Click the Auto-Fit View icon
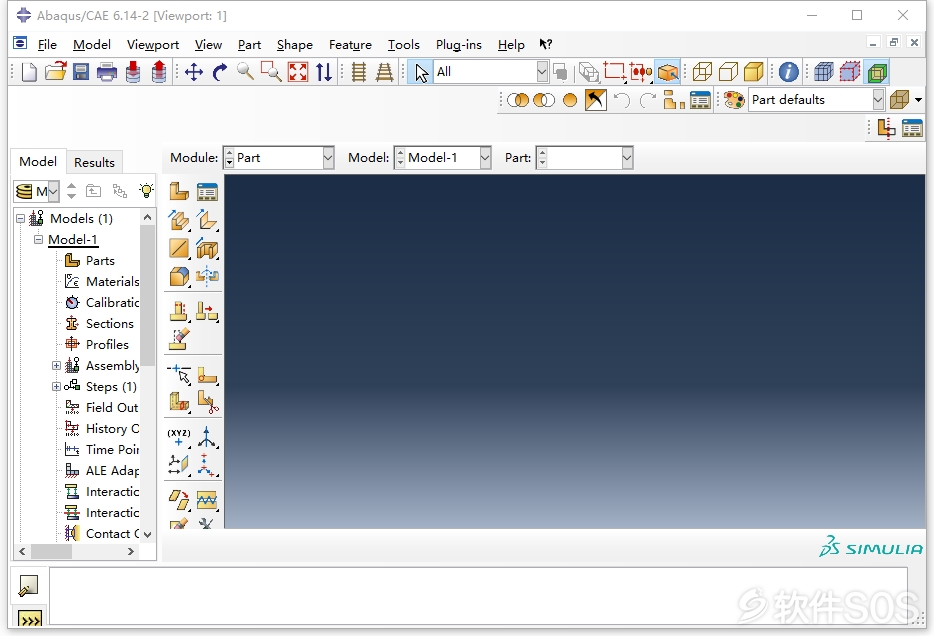Screen dimensions: 934x636 point(298,72)
